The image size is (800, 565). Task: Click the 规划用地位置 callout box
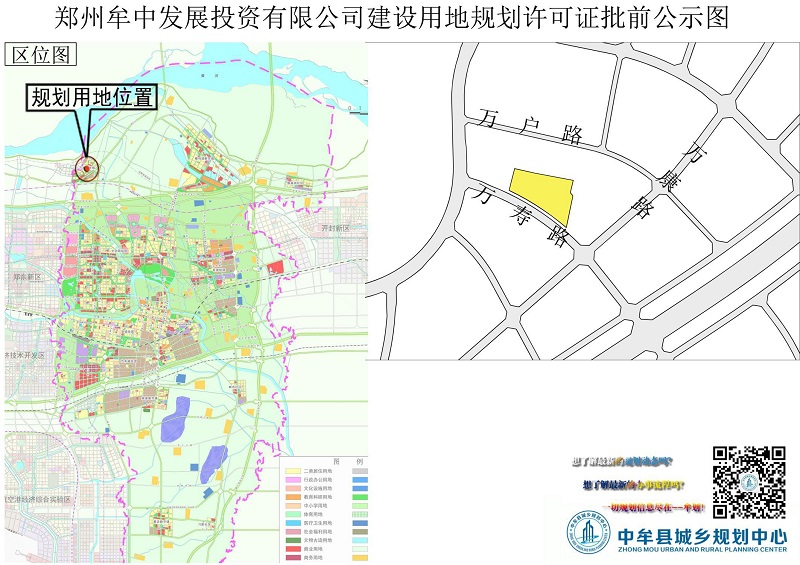pyautogui.click(x=91, y=97)
